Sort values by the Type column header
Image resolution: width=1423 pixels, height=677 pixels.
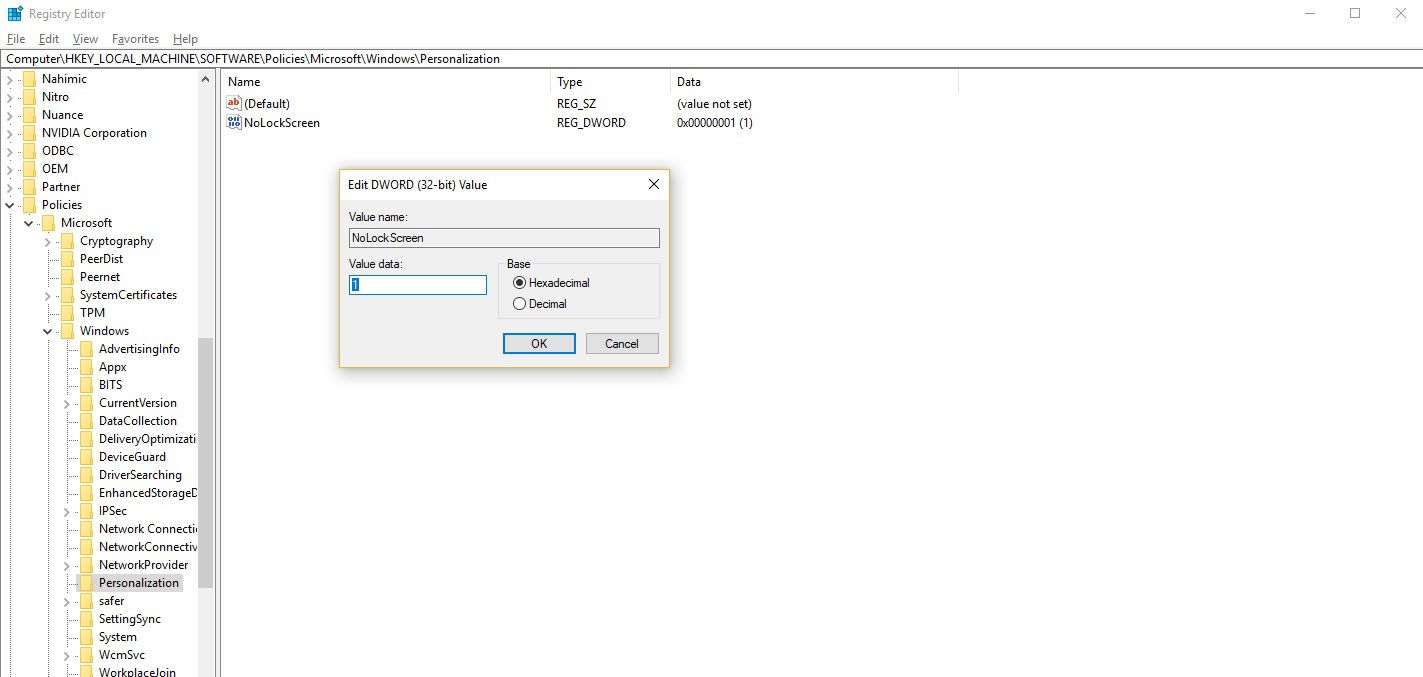[x=610, y=82]
